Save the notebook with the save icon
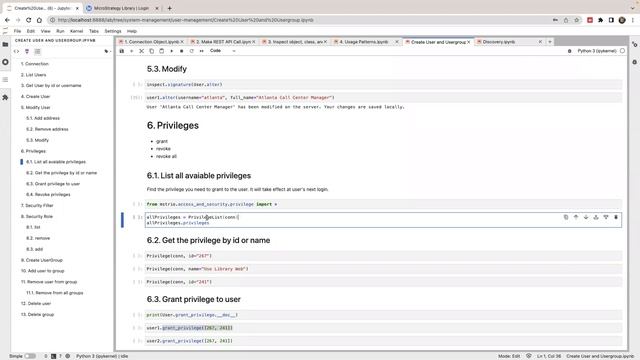Image resolution: width=640 pixels, height=360 pixels. point(122,51)
